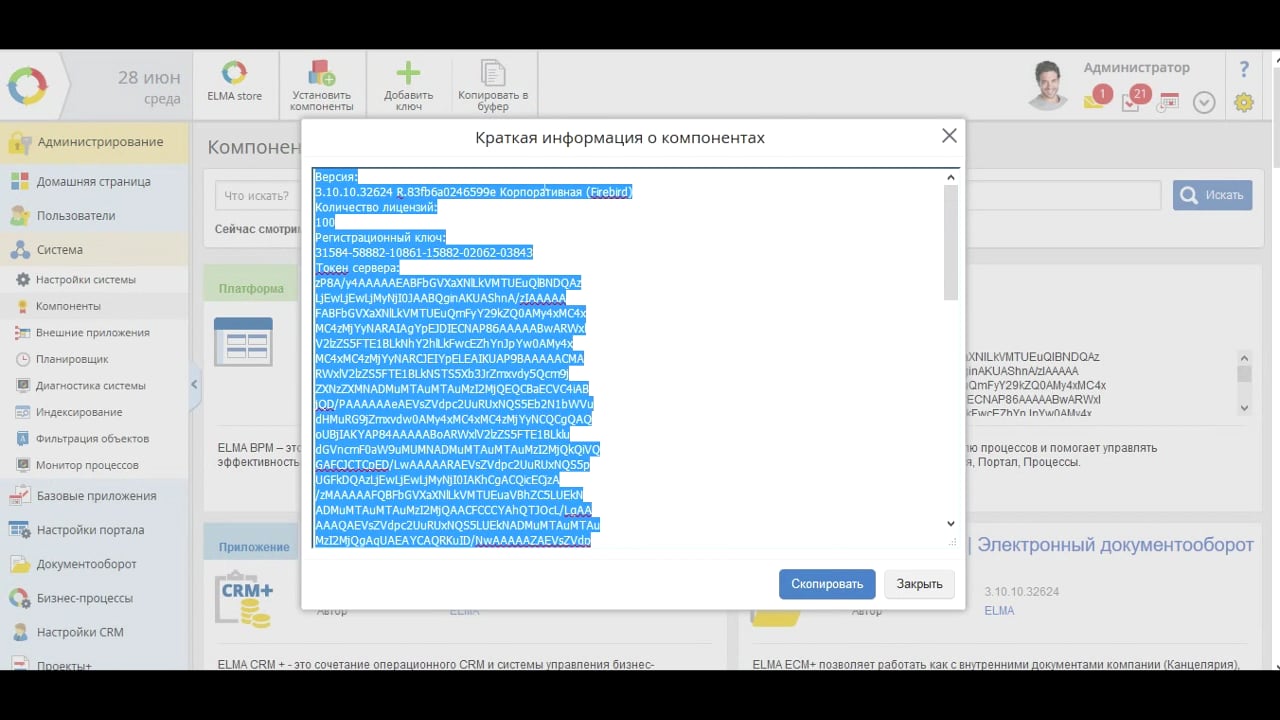This screenshot has height=720, width=1280.
Task: Click the Система wrench icon
Action: point(19,250)
